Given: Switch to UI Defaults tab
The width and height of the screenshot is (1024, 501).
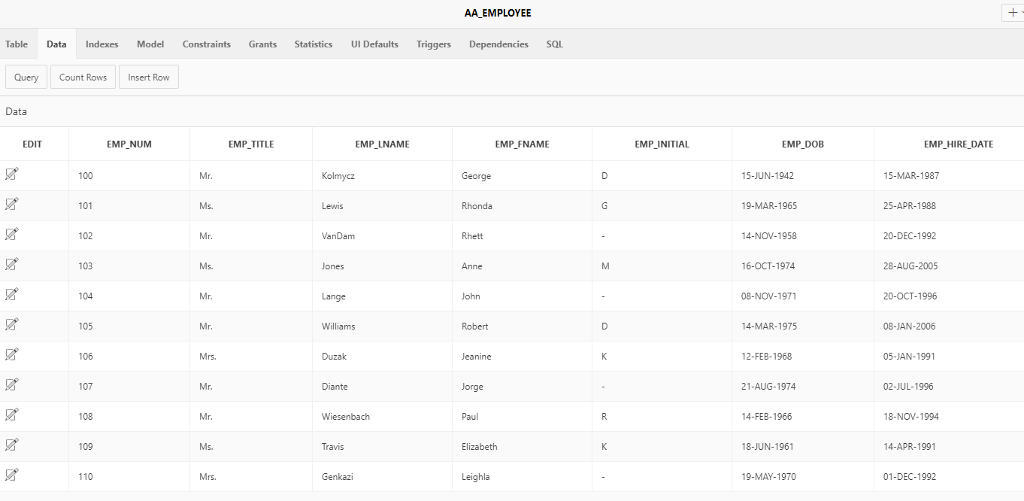Looking at the screenshot, I should coord(374,44).
